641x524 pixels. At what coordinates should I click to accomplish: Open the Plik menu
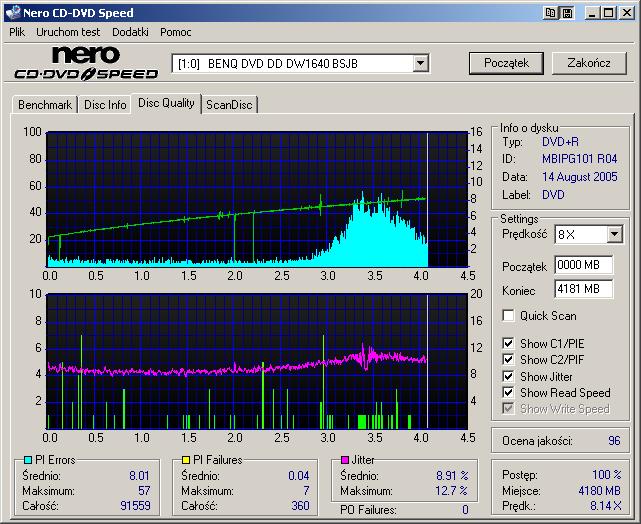pyautogui.click(x=17, y=32)
